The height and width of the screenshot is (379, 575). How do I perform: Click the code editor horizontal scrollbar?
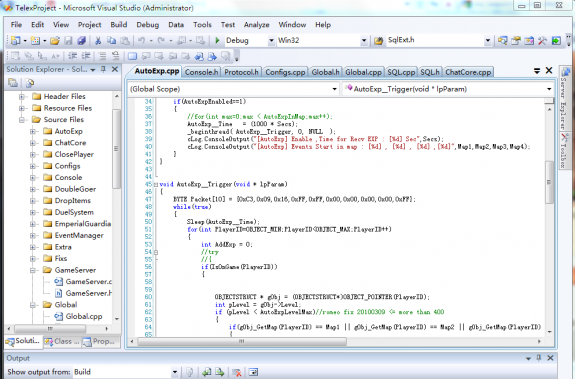(336, 342)
